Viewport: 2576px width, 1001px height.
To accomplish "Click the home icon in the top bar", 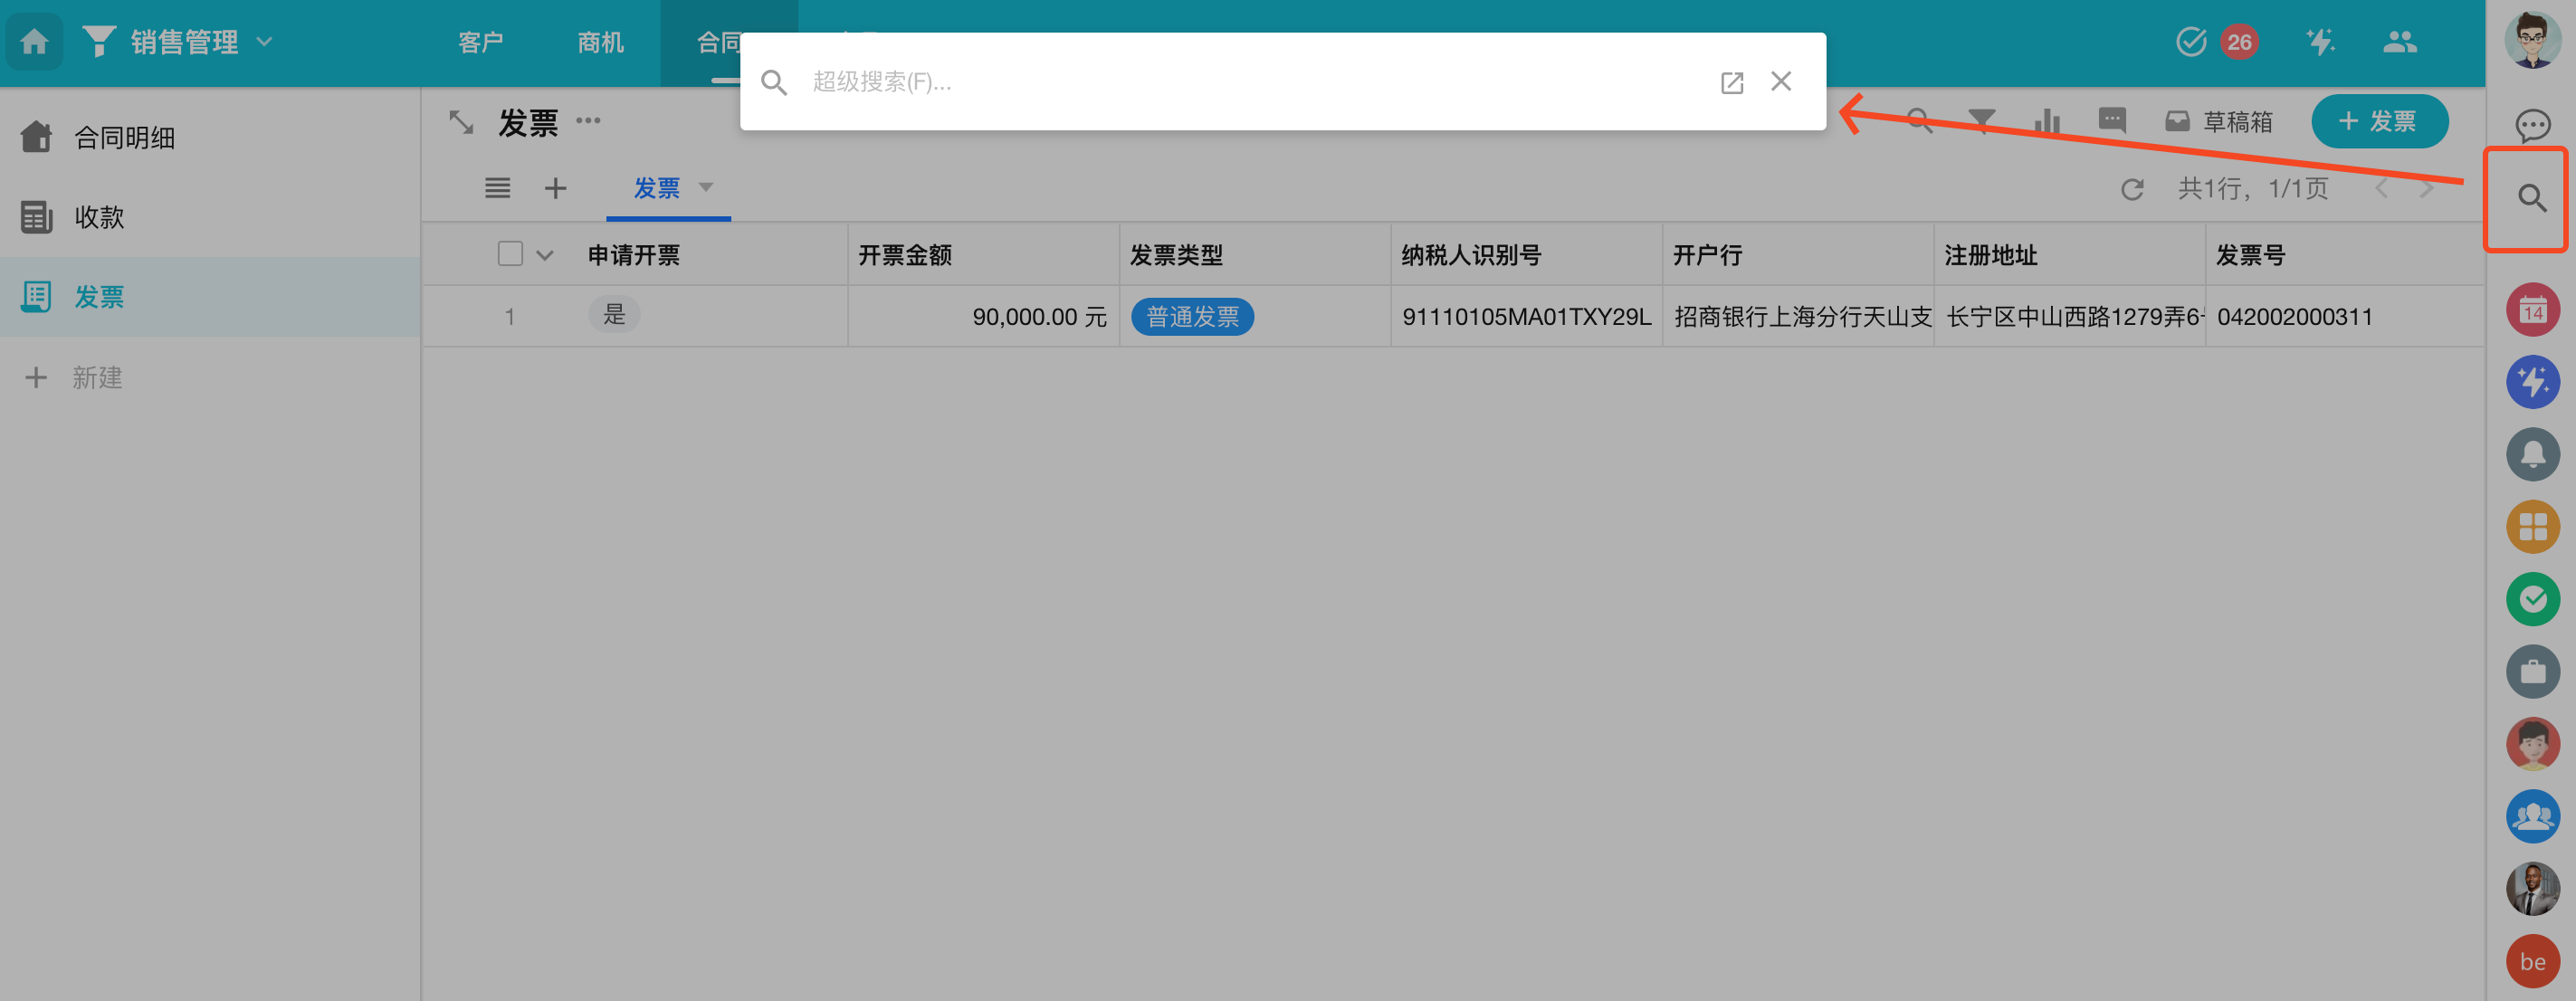I will 34,41.
